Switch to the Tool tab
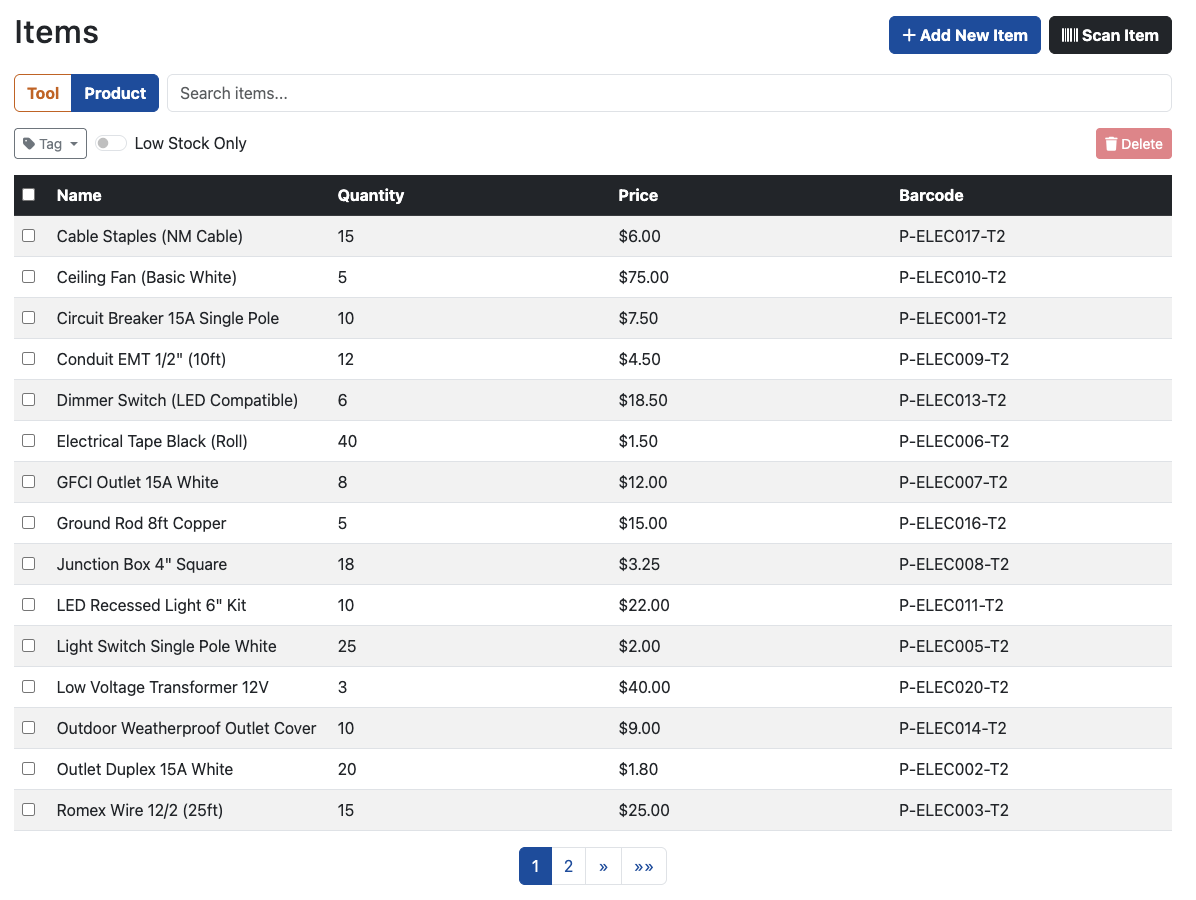The height and width of the screenshot is (900, 1196). pos(42,93)
